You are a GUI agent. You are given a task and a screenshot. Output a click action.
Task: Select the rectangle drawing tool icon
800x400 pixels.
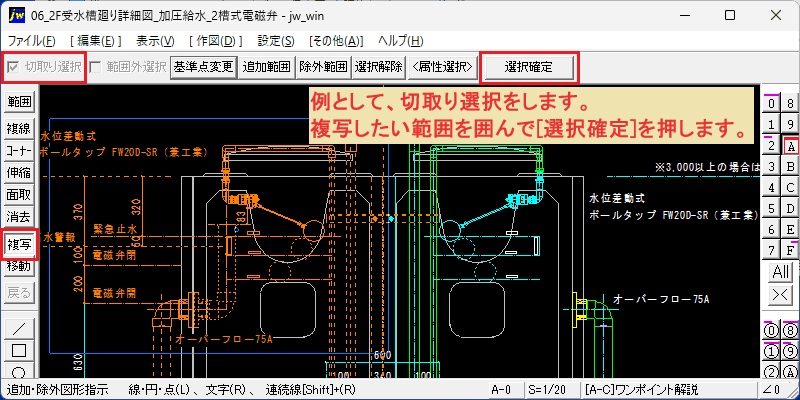pos(19,350)
